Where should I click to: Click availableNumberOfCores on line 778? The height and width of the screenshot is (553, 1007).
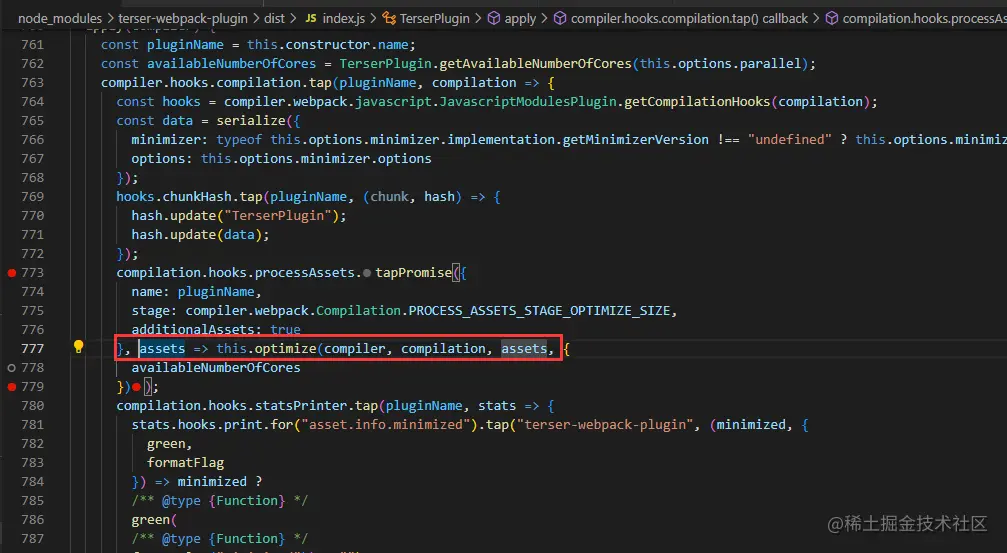pos(216,368)
